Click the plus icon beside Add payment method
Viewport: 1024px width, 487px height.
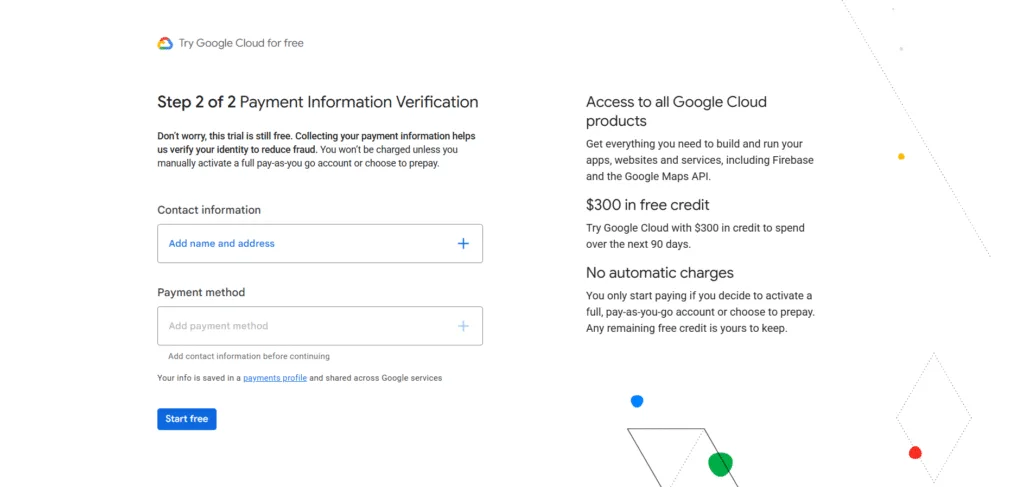point(463,326)
